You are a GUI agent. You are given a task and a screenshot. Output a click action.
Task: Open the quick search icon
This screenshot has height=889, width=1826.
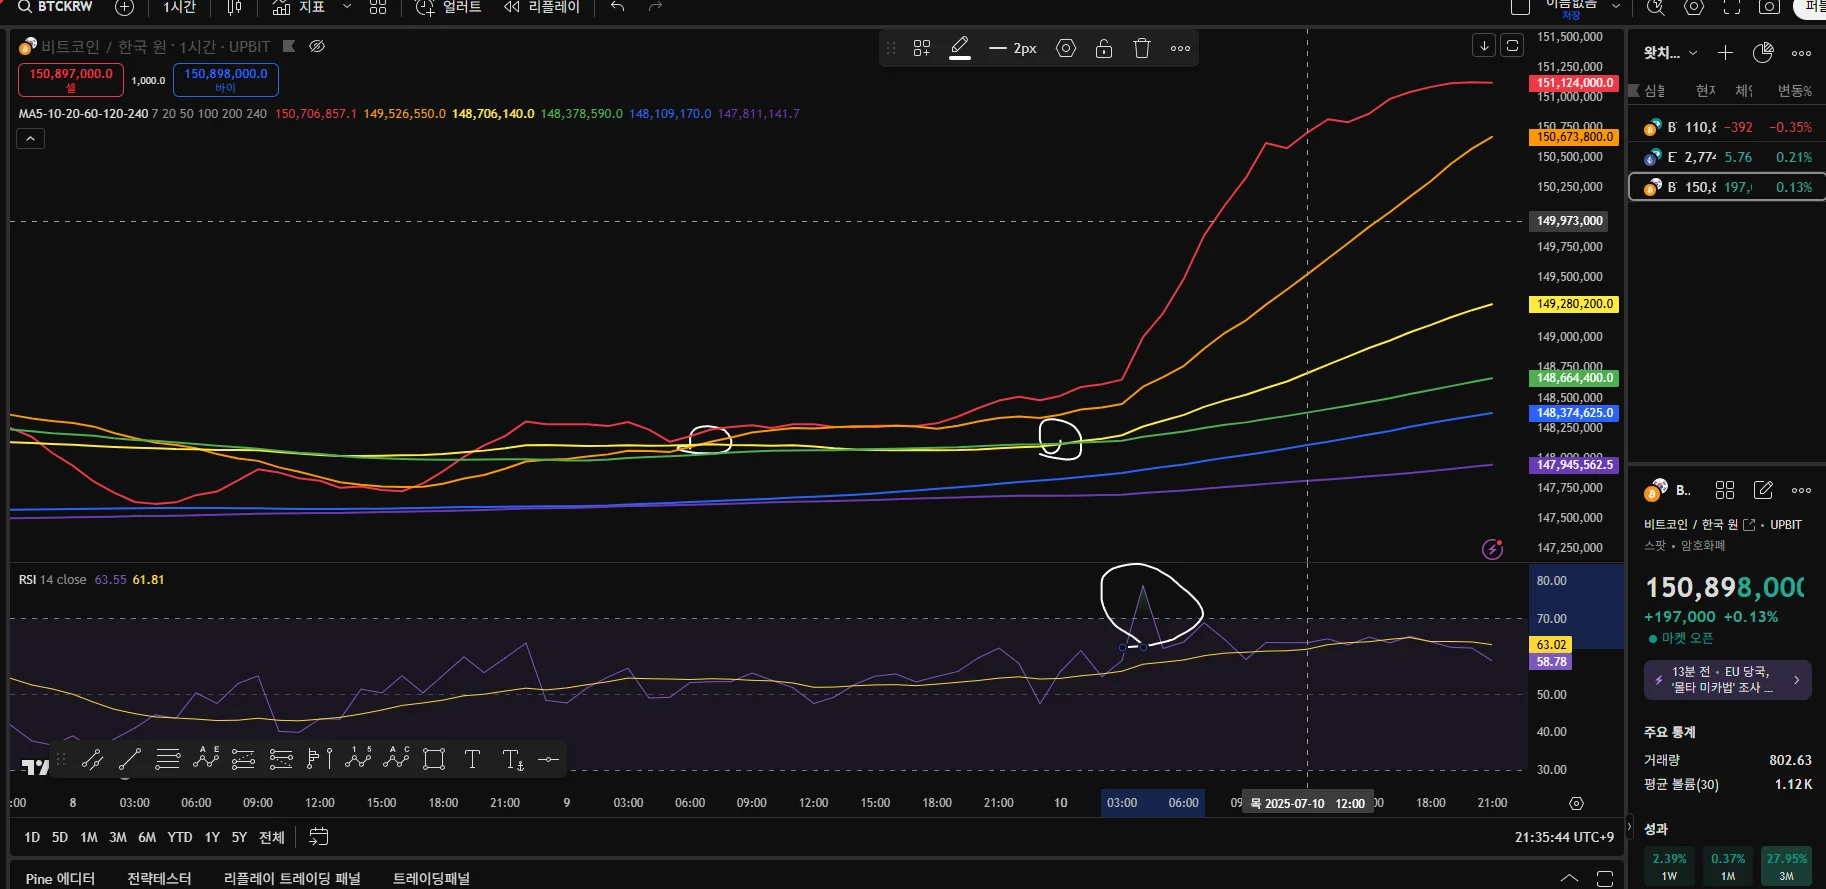tap(1656, 7)
